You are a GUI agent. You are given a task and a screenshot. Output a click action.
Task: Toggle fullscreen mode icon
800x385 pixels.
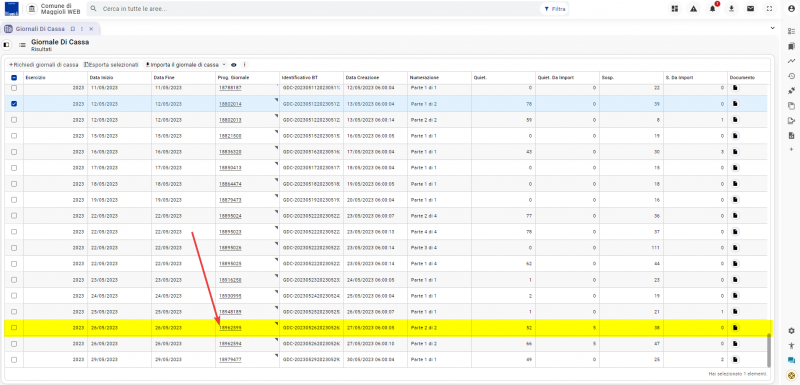point(769,9)
